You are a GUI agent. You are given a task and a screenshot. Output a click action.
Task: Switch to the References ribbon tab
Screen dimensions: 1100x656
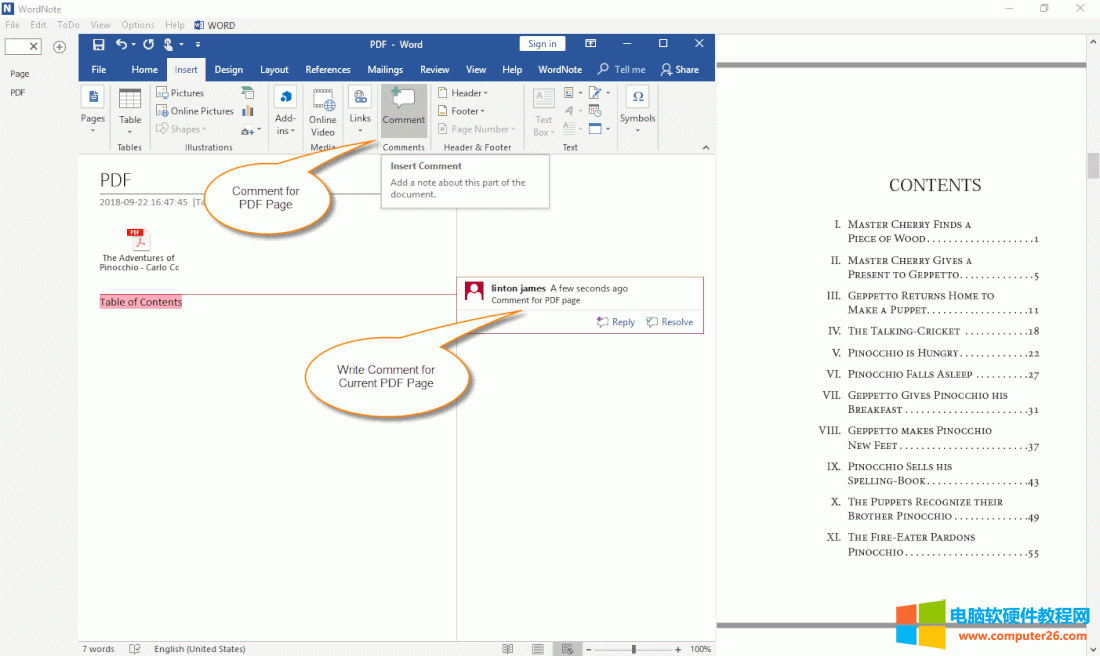coord(327,69)
